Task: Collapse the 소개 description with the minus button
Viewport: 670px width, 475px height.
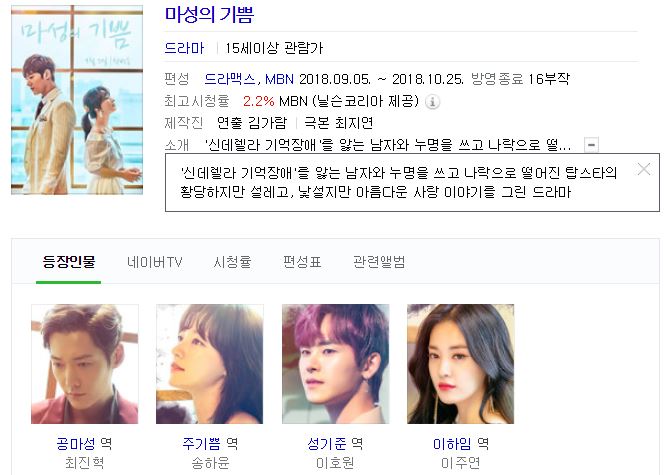Action: (591, 144)
